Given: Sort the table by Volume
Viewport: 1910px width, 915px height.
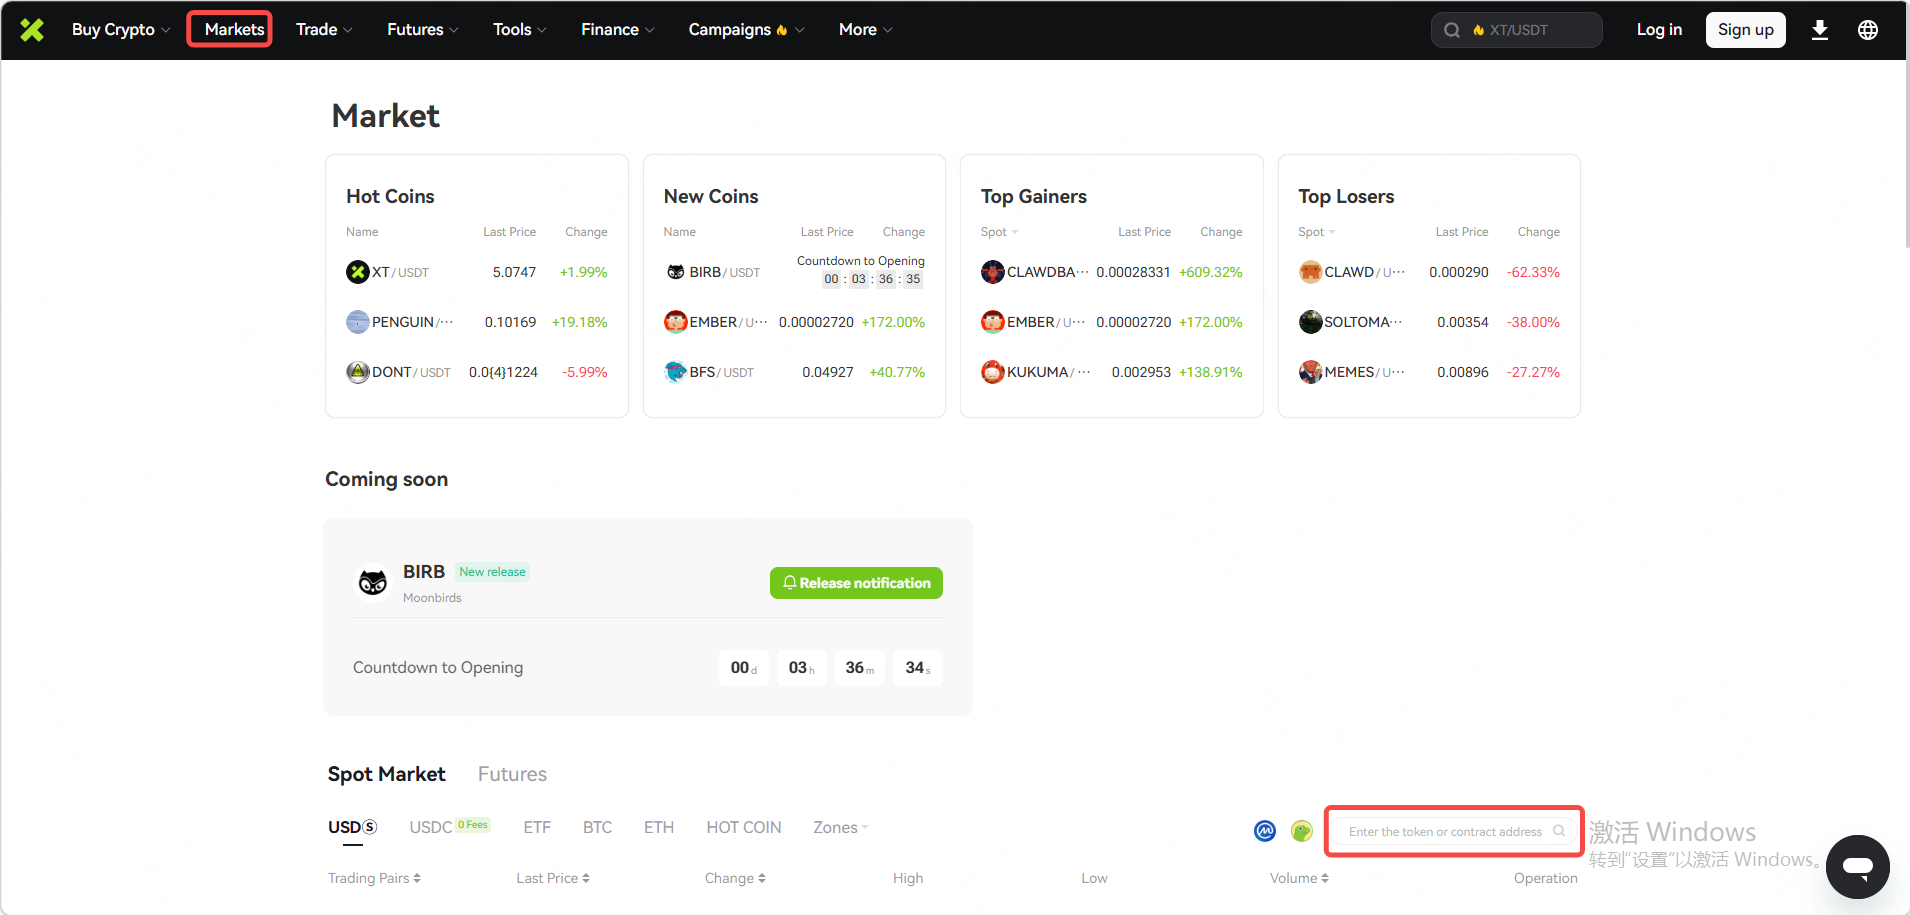Looking at the screenshot, I should point(1298,878).
